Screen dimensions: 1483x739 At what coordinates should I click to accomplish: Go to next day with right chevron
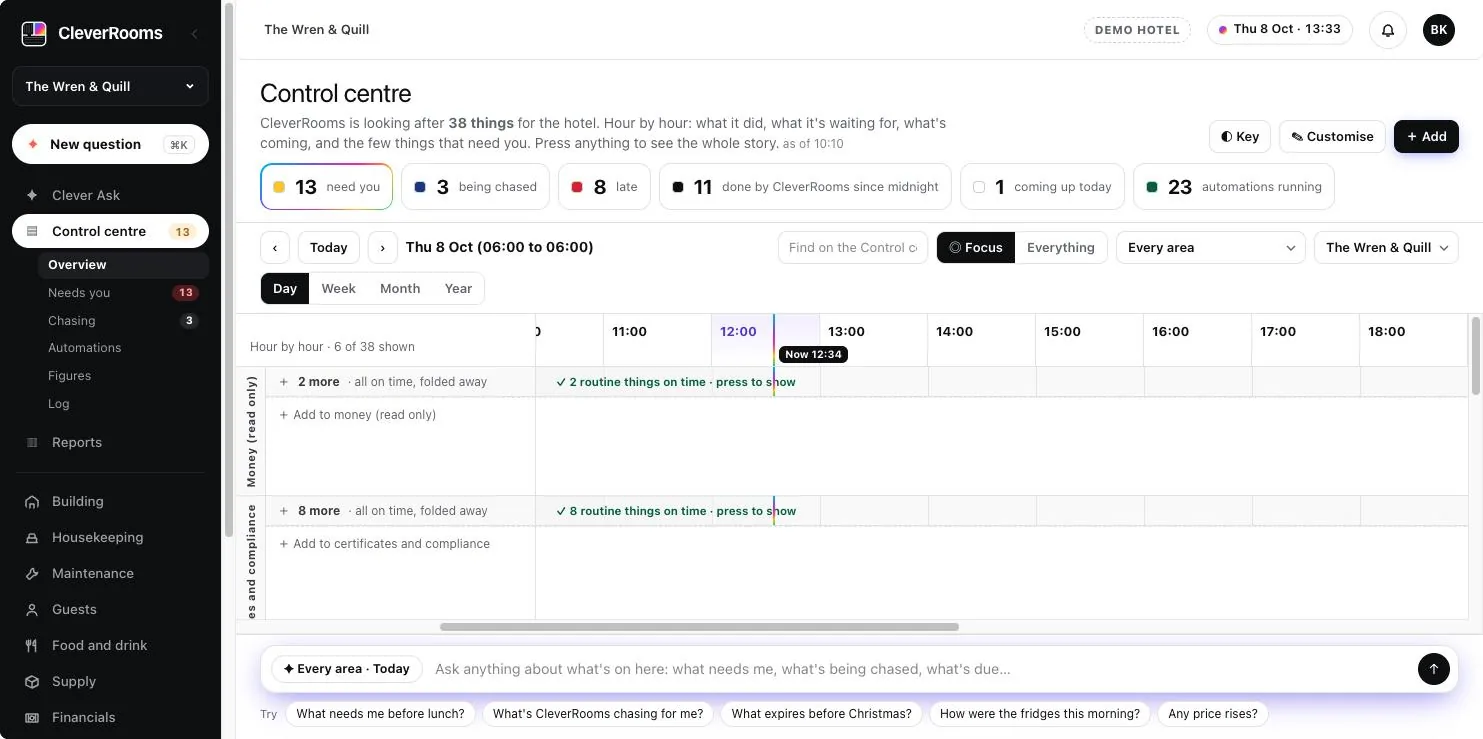383,248
